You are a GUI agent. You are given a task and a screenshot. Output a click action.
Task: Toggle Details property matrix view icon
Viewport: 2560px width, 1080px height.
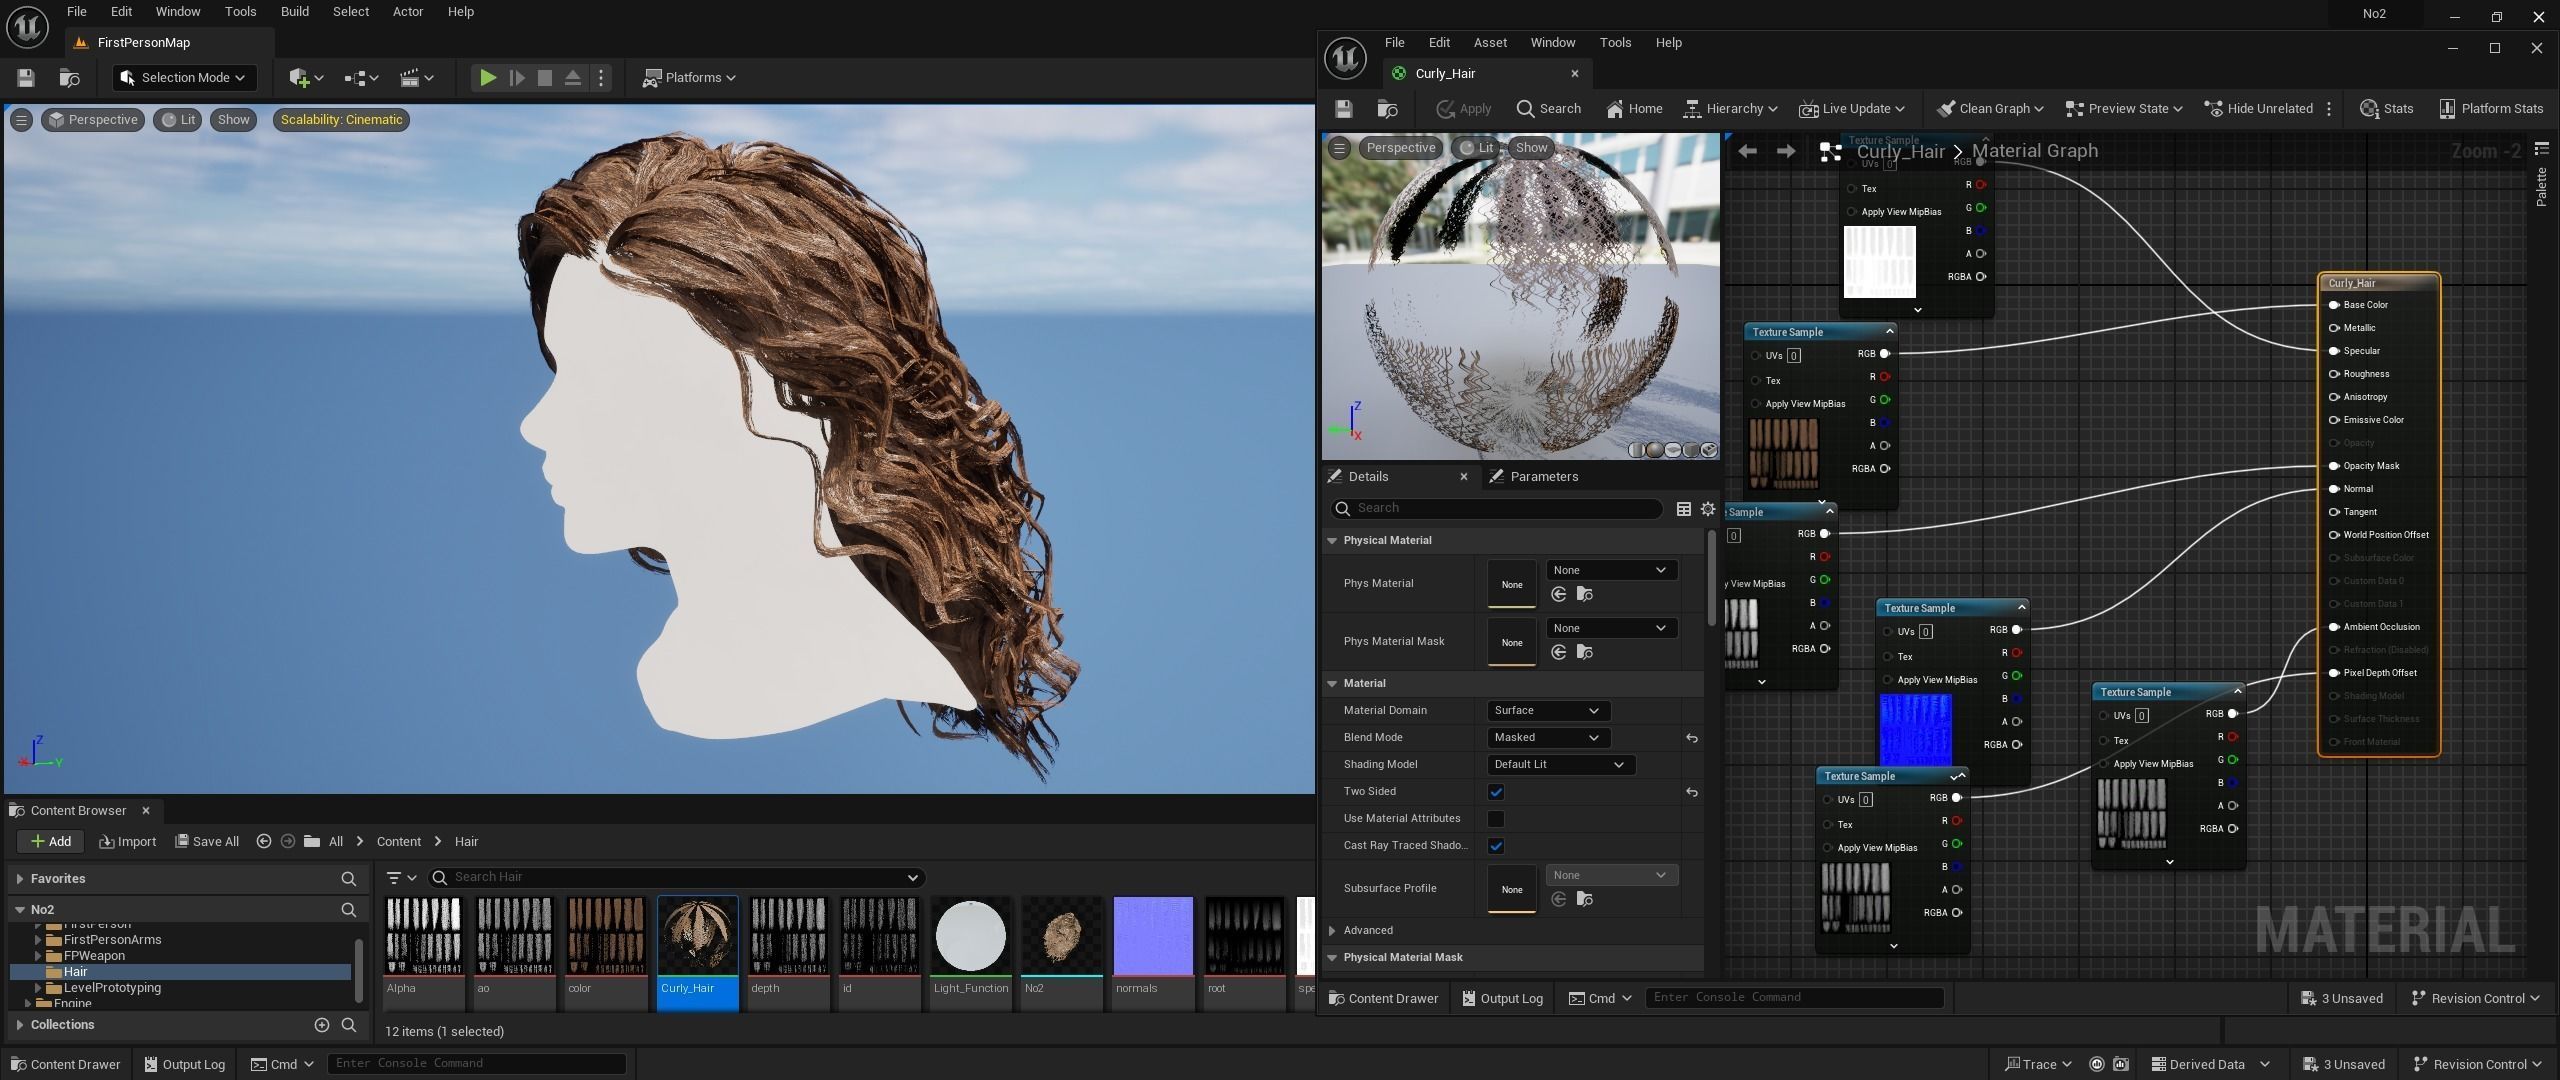pos(1684,509)
